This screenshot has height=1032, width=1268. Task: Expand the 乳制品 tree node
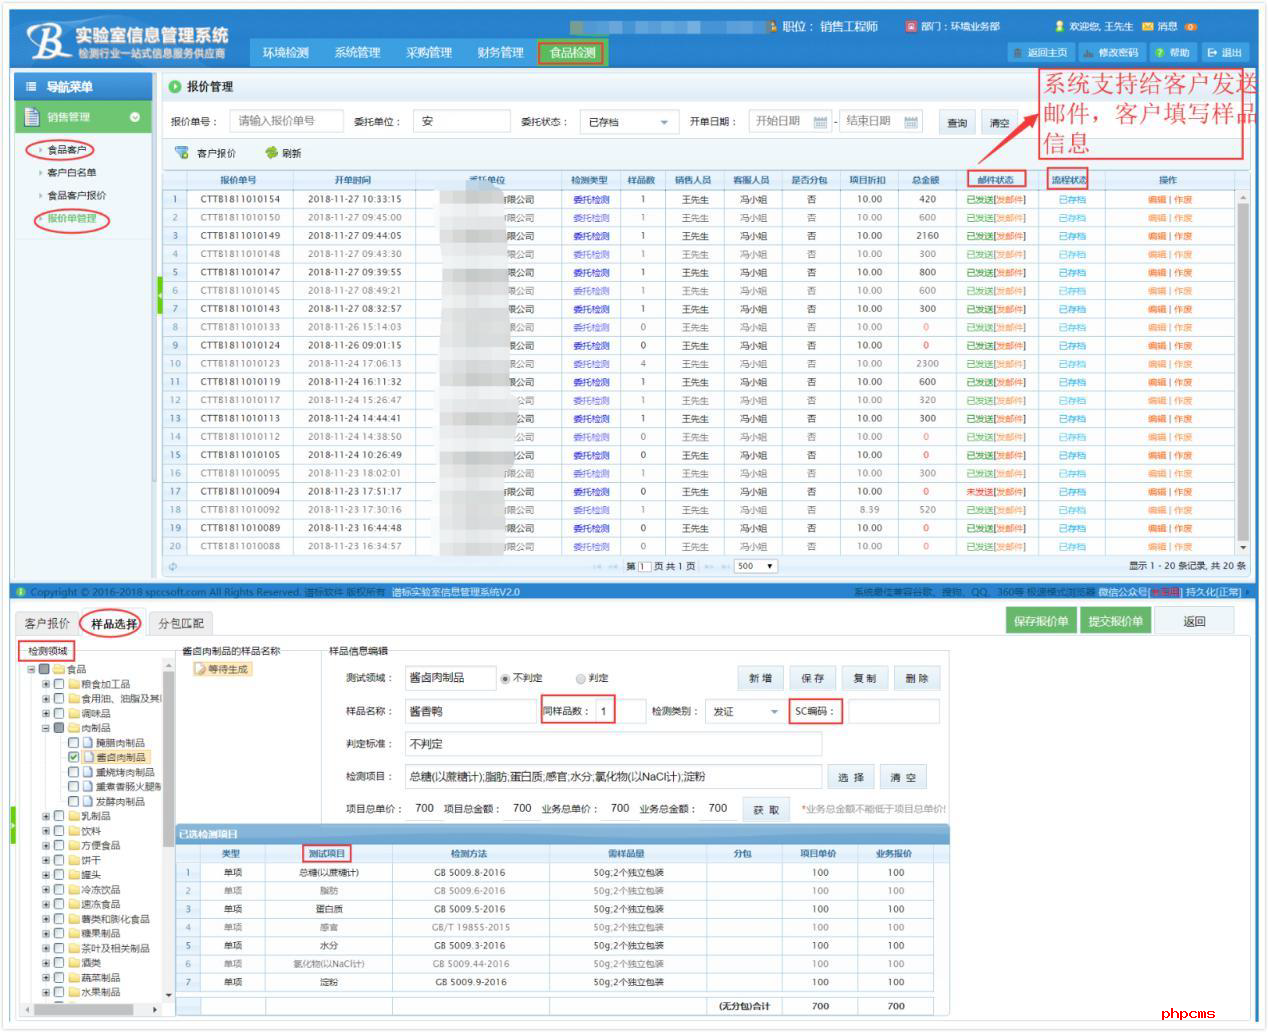pos(46,816)
